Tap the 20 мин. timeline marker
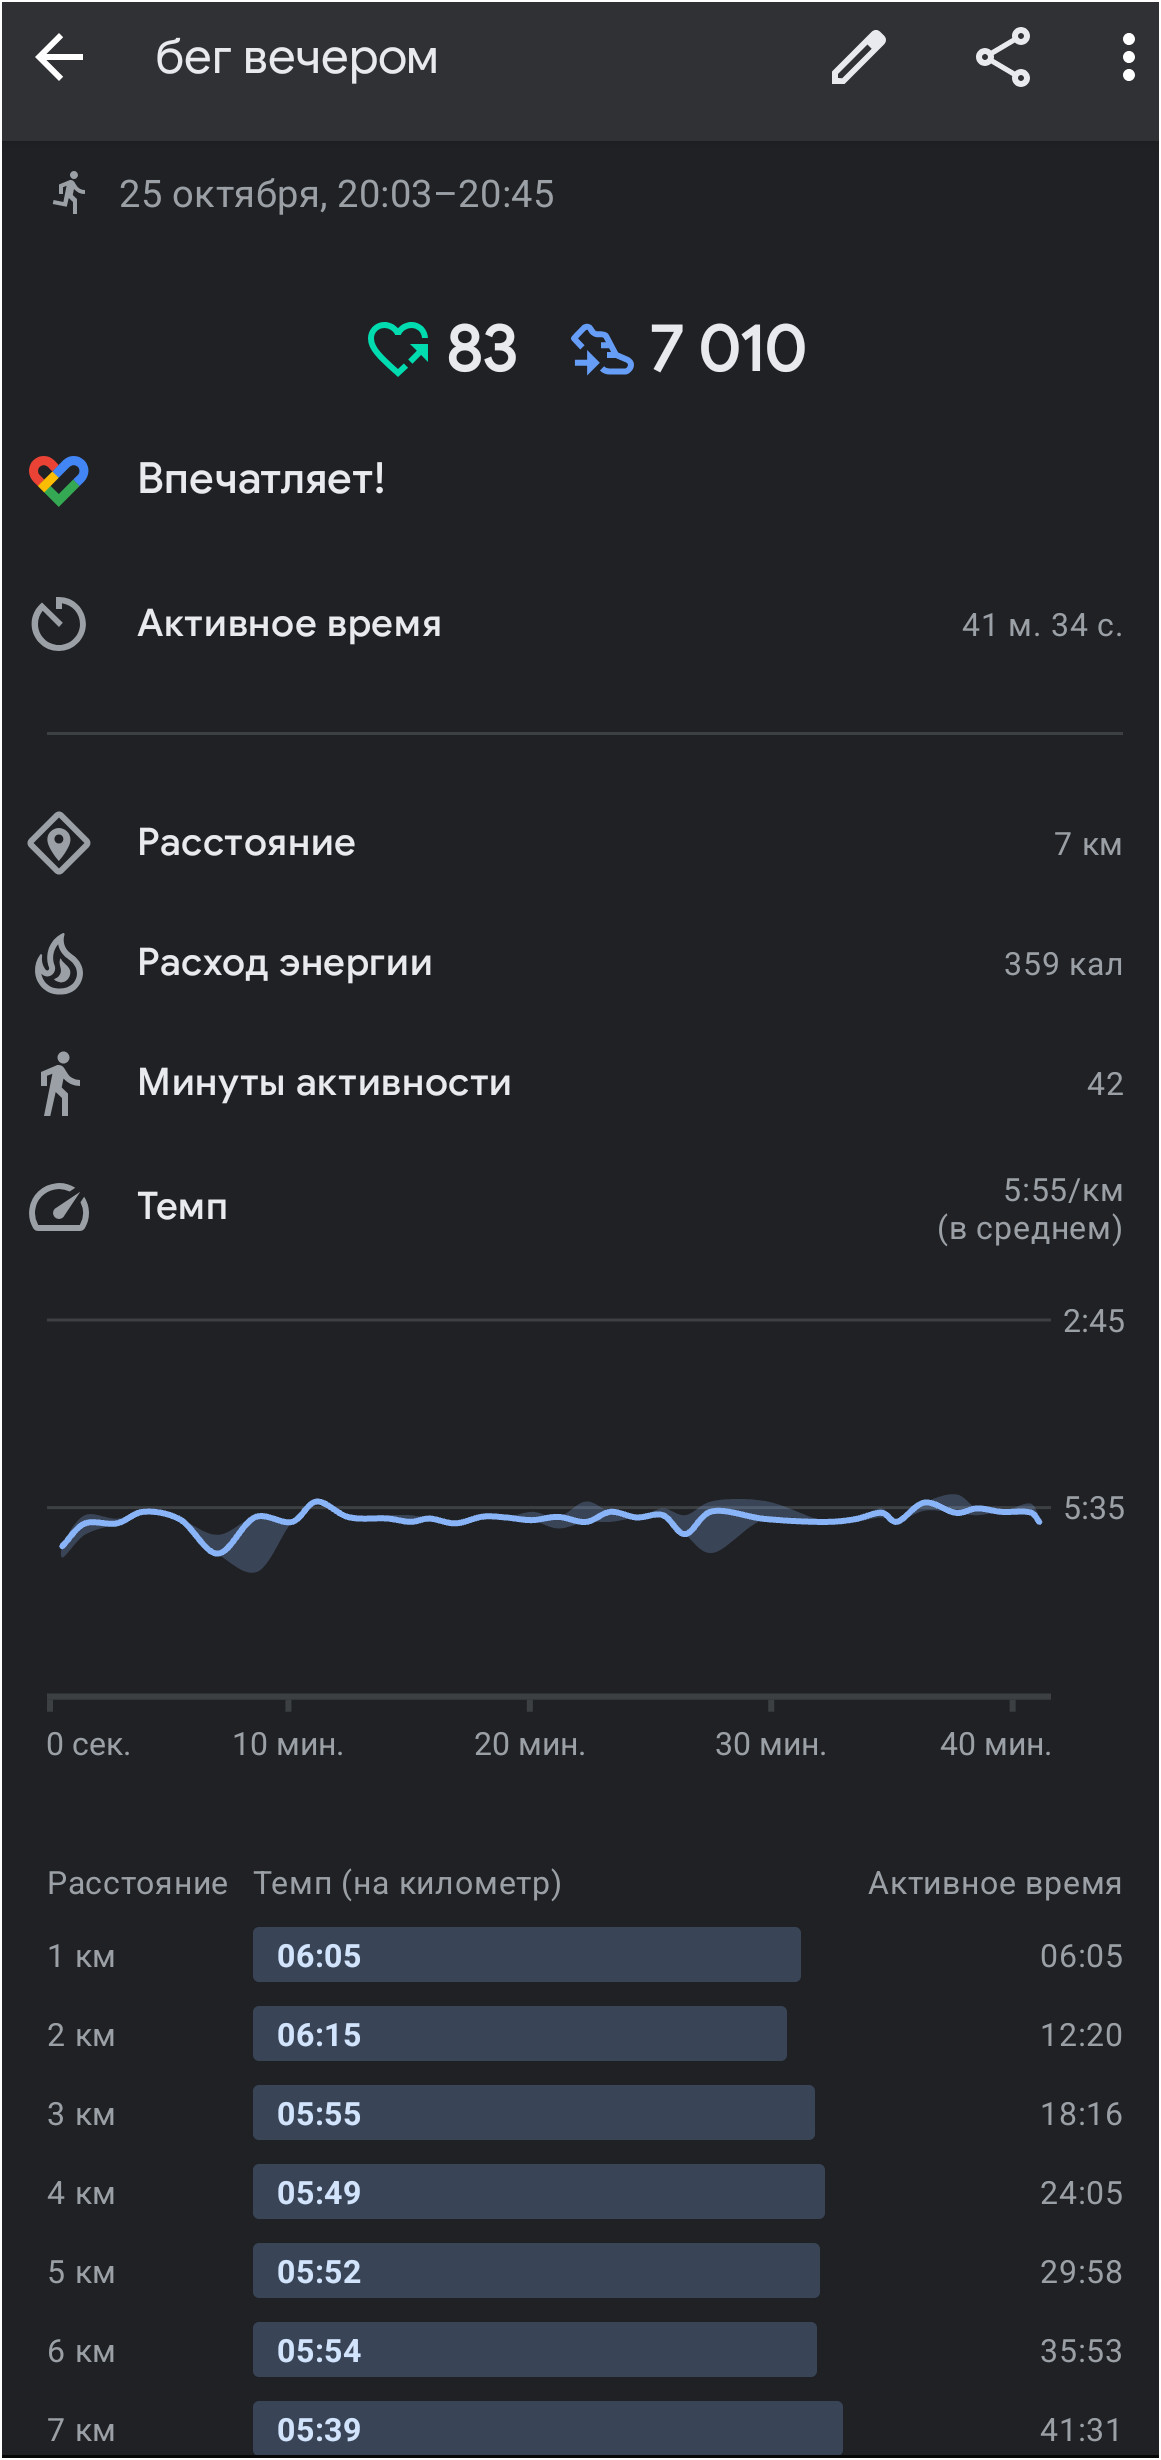Image resolution: width=1161 pixels, height=2460 pixels. tap(529, 1745)
